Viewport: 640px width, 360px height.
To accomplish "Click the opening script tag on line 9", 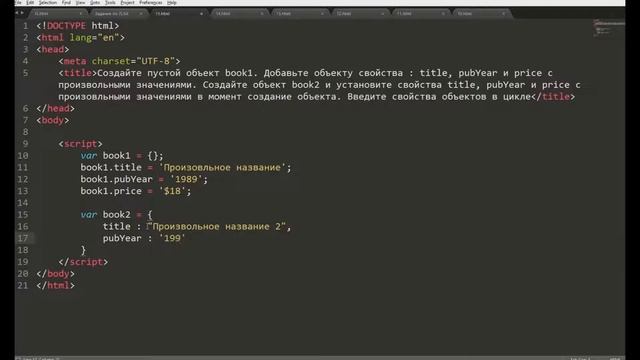I will [80, 144].
